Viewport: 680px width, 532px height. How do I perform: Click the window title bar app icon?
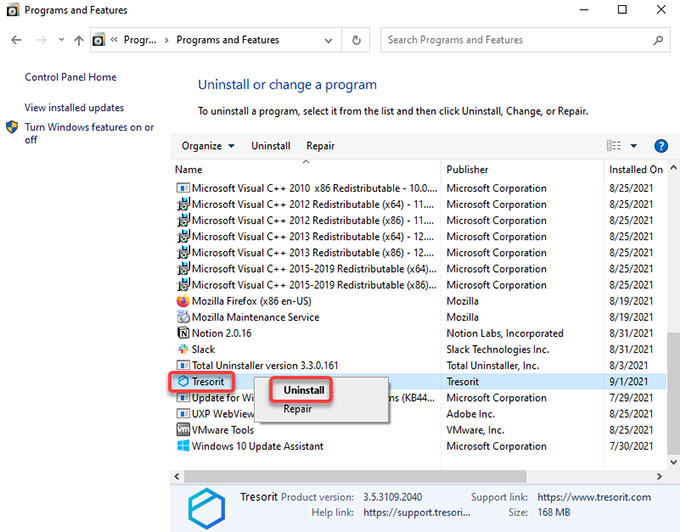point(13,10)
